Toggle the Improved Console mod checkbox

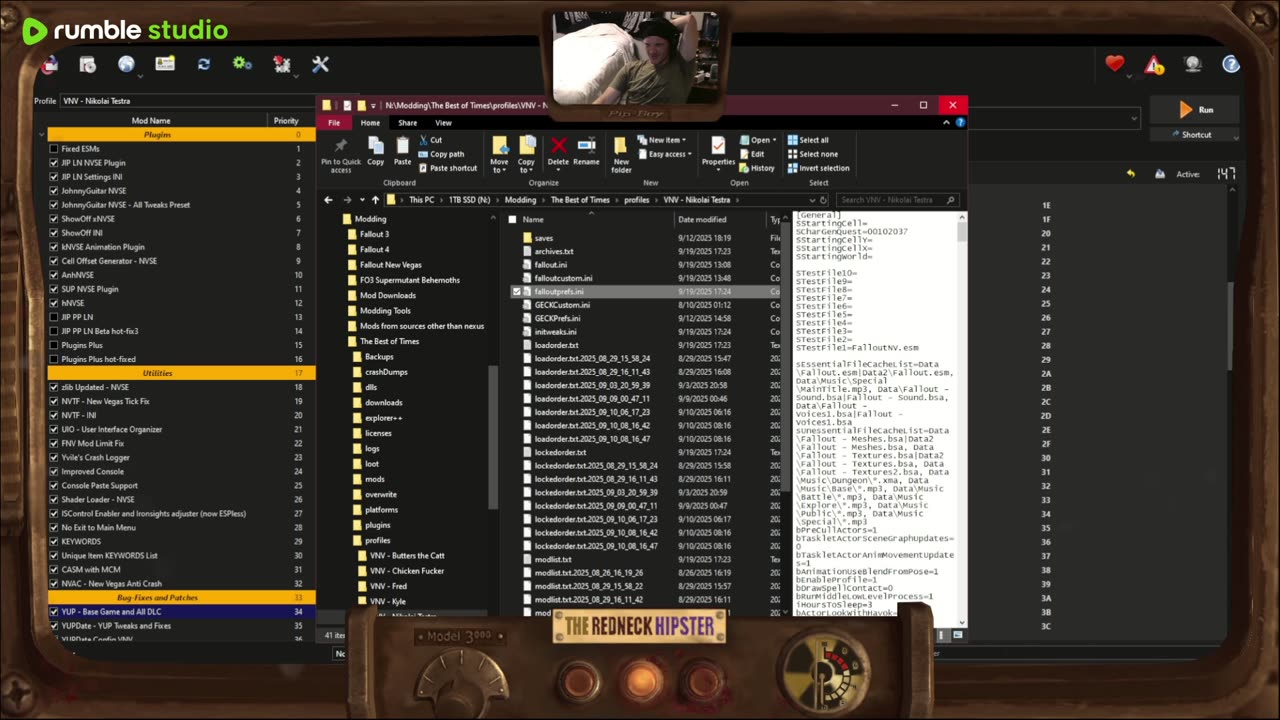53,471
